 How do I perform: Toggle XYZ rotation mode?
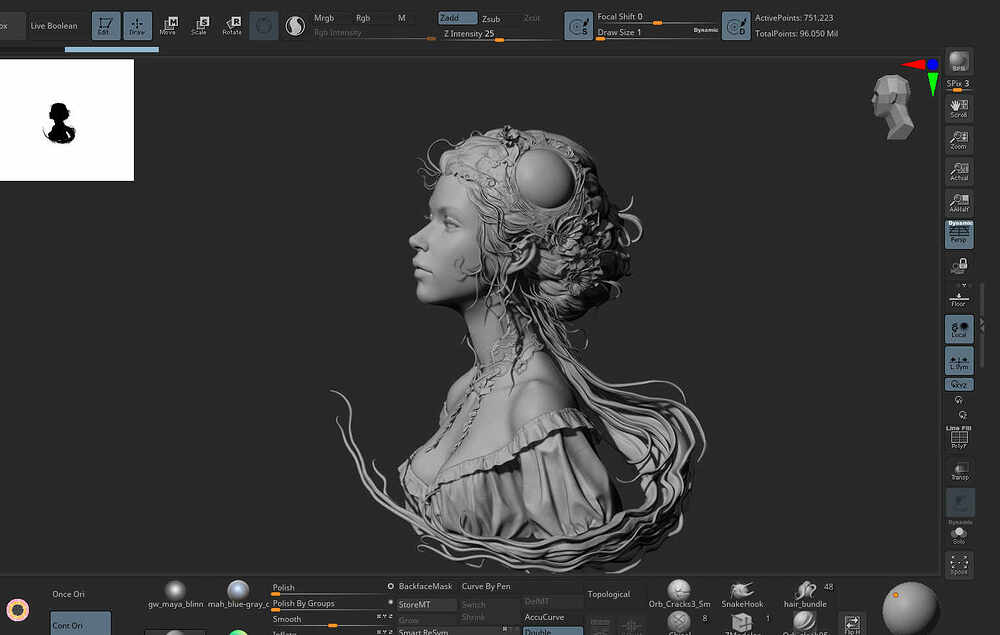tap(959, 384)
